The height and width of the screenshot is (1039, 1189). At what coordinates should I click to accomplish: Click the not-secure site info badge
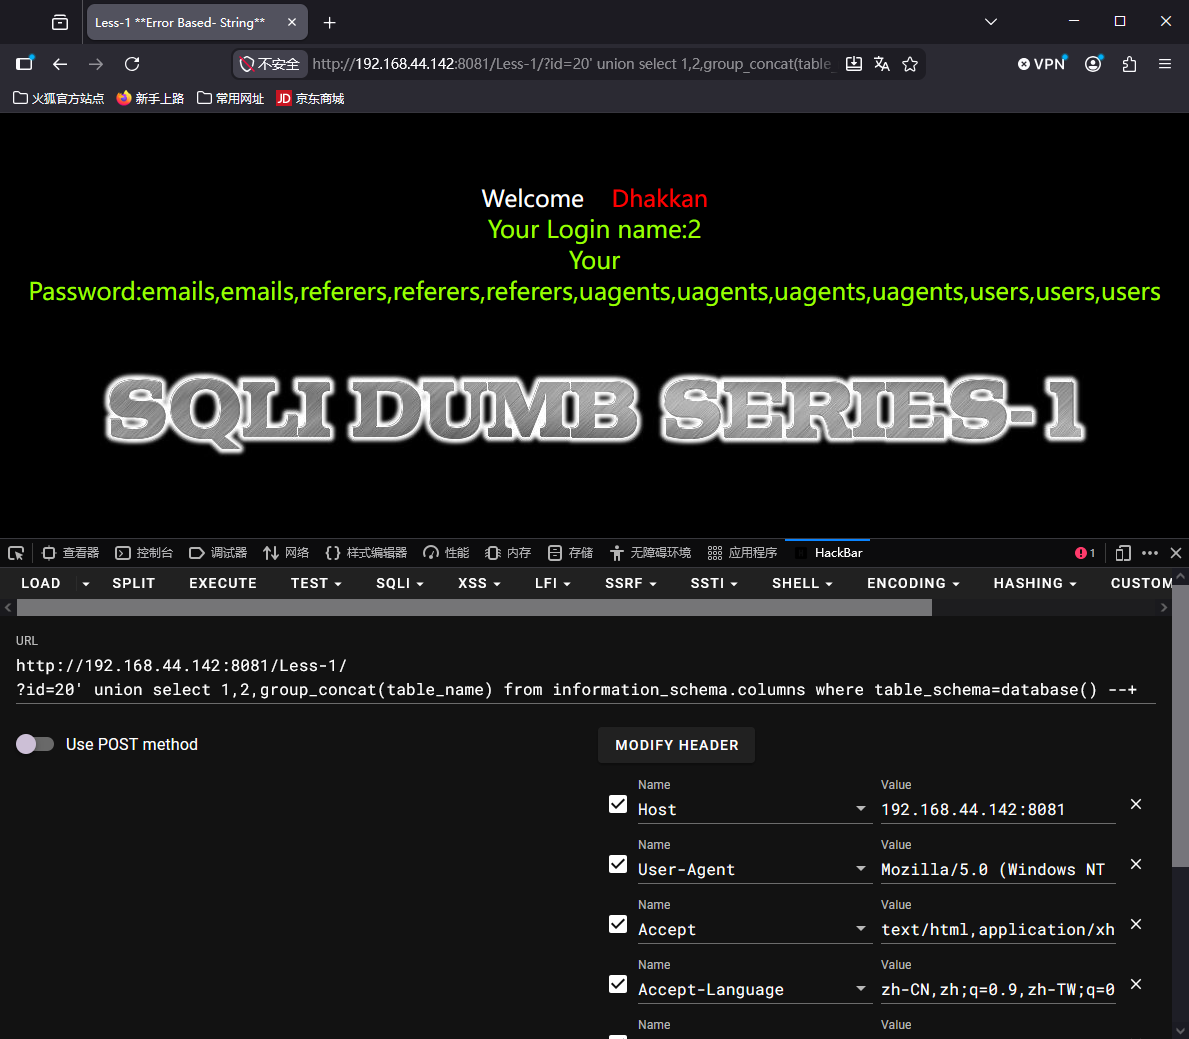269,64
